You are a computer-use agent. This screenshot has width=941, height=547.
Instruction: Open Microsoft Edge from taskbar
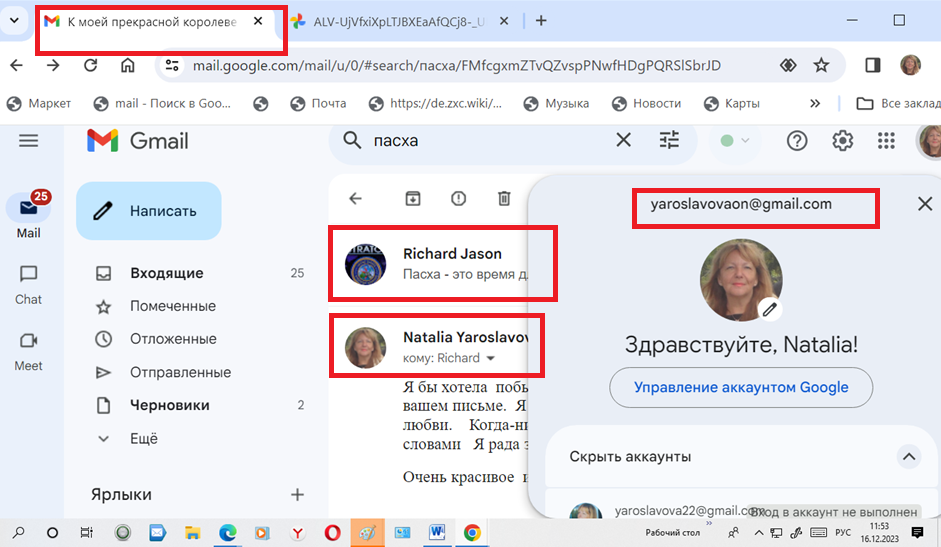pyautogui.click(x=227, y=533)
